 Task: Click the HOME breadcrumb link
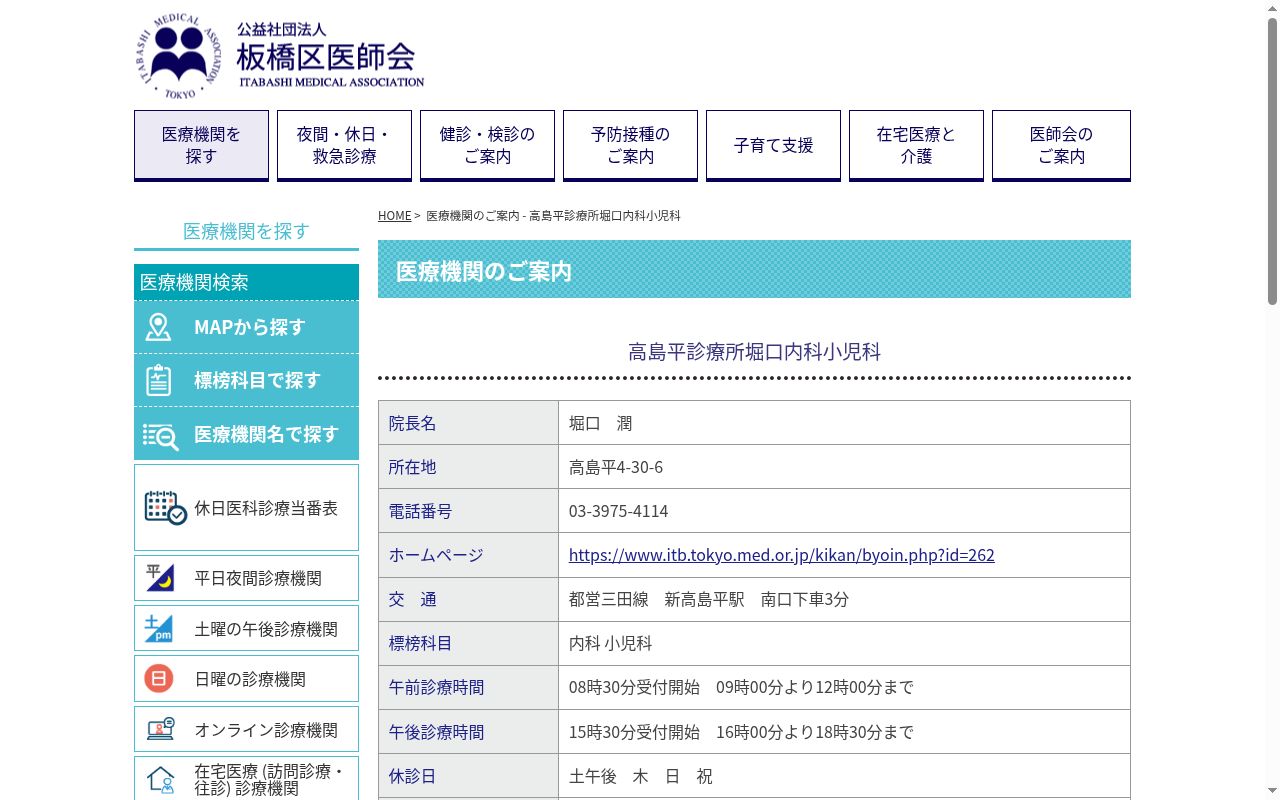tap(394, 216)
